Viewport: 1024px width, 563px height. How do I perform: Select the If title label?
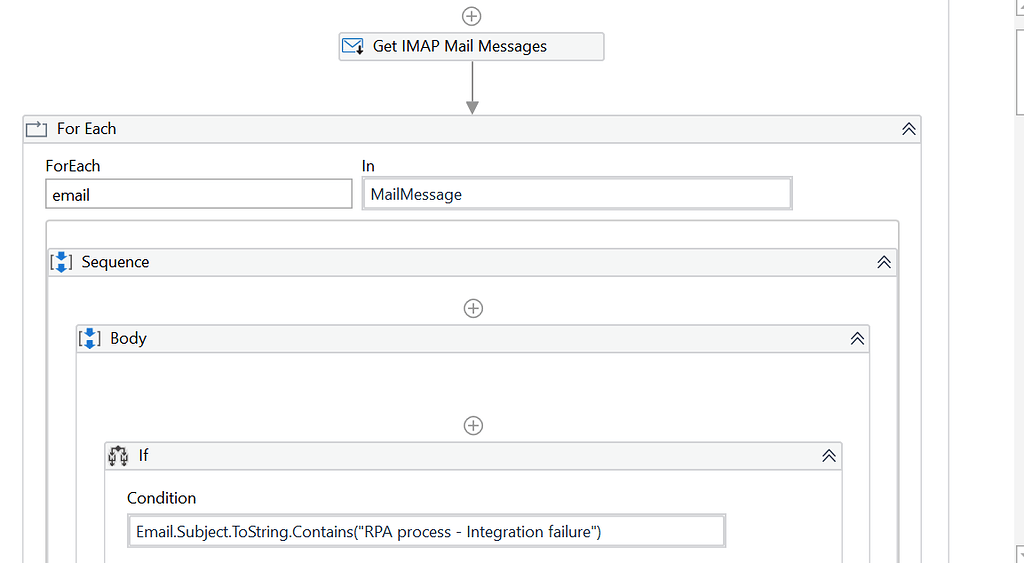(143, 456)
